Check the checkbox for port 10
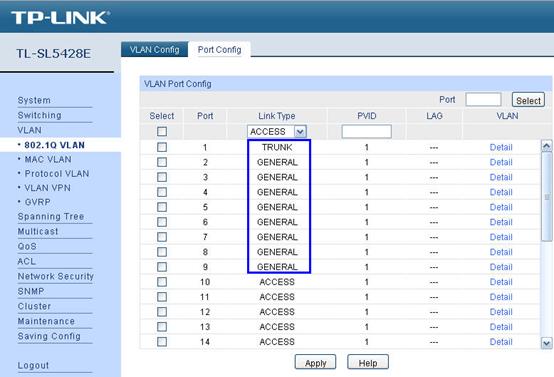The image size is (554, 377). point(162,282)
